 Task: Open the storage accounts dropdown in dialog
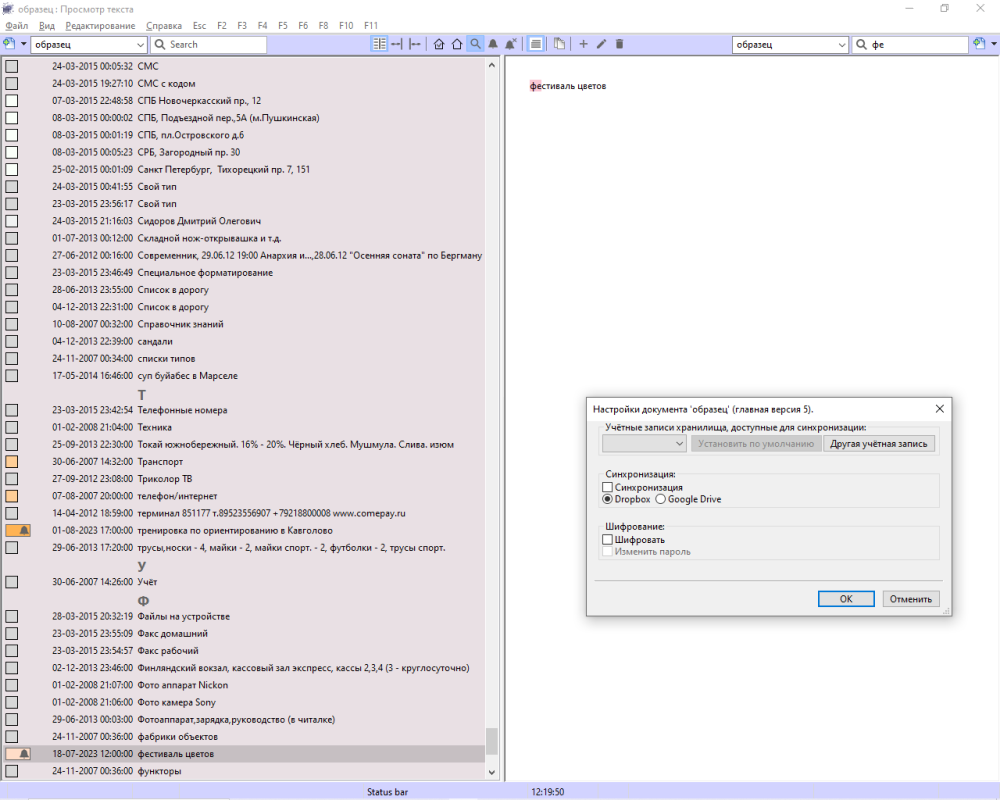click(644, 443)
